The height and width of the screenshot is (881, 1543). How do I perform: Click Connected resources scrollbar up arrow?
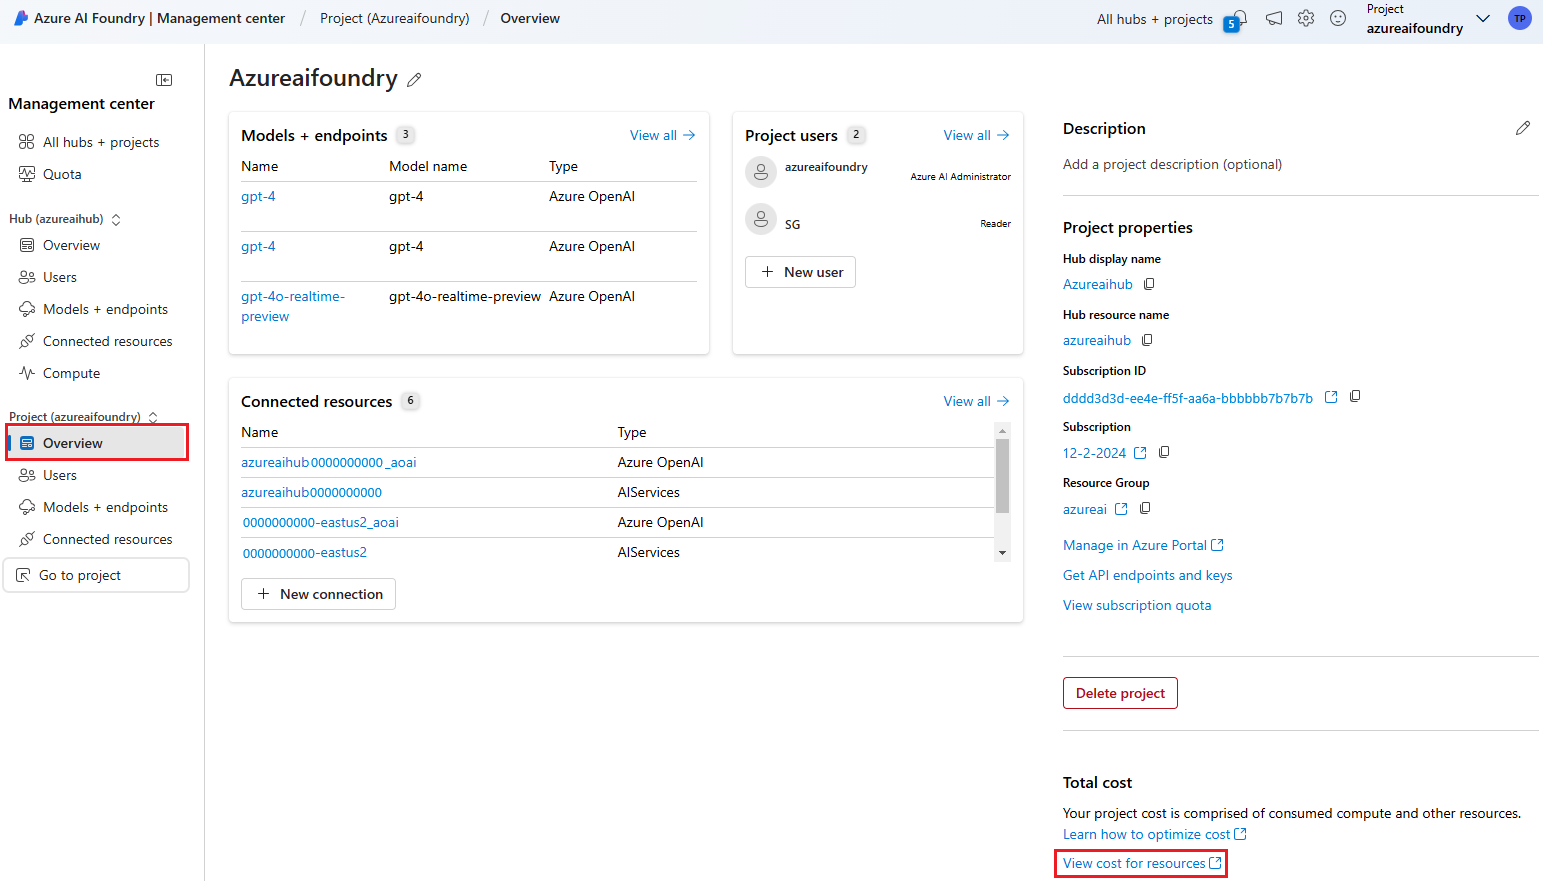pyautogui.click(x=1002, y=431)
